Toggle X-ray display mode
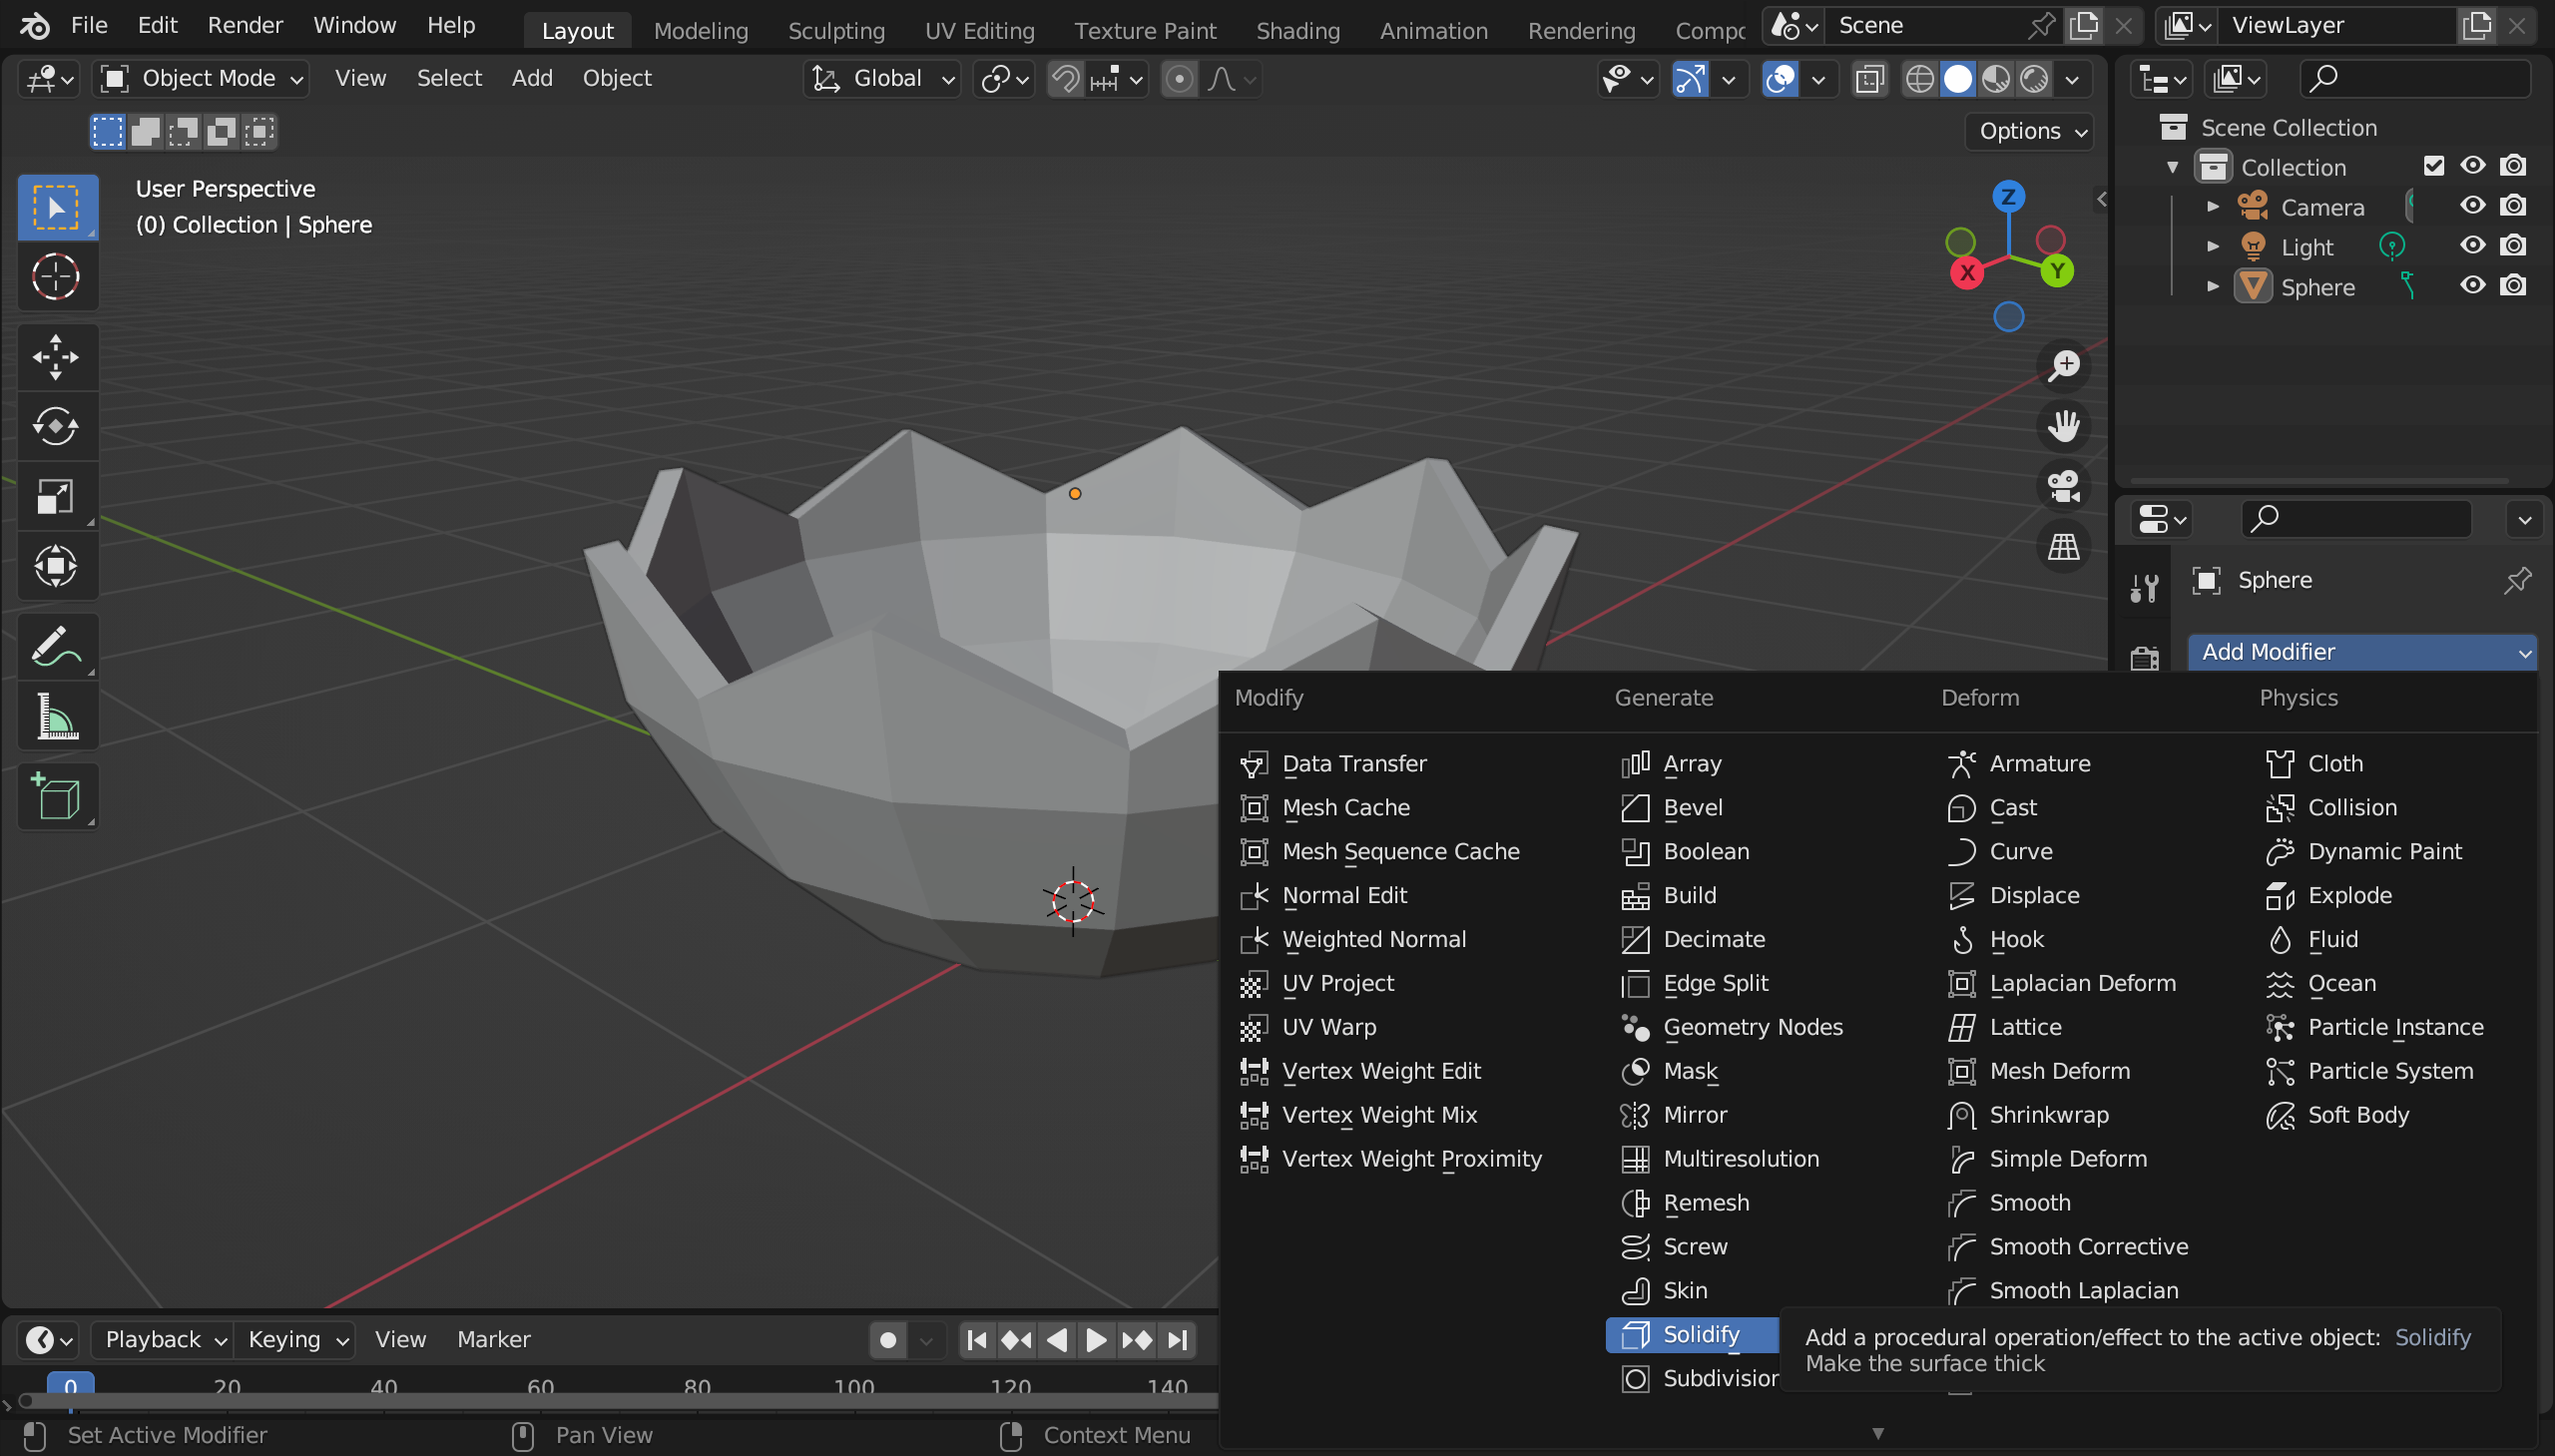This screenshot has width=2555, height=1456. [1869, 79]
